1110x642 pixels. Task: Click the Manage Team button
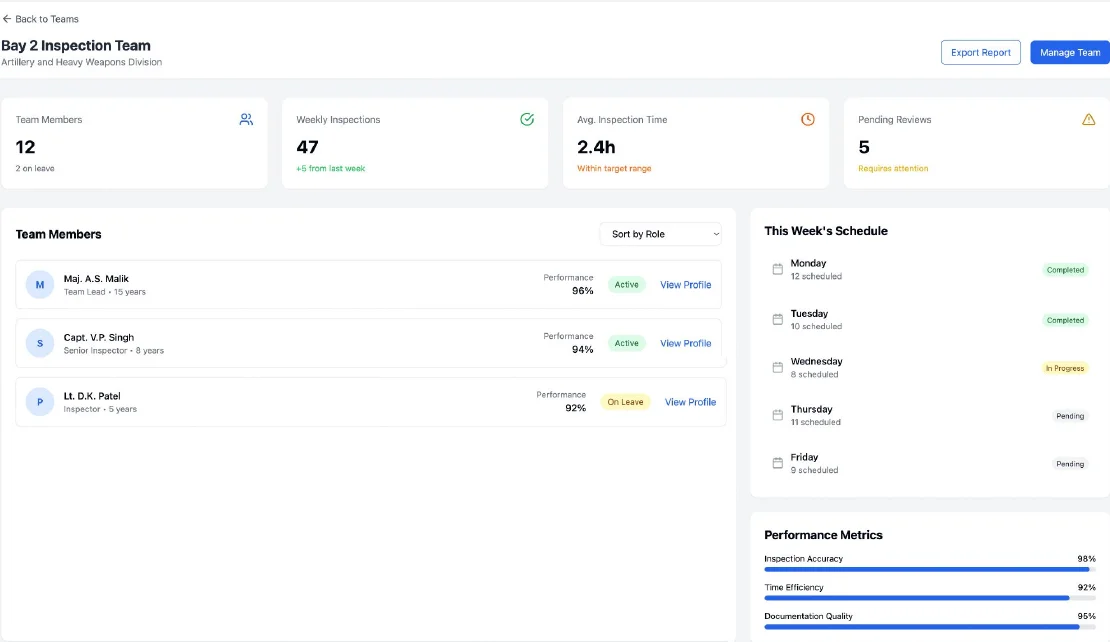pos(1069,52)
